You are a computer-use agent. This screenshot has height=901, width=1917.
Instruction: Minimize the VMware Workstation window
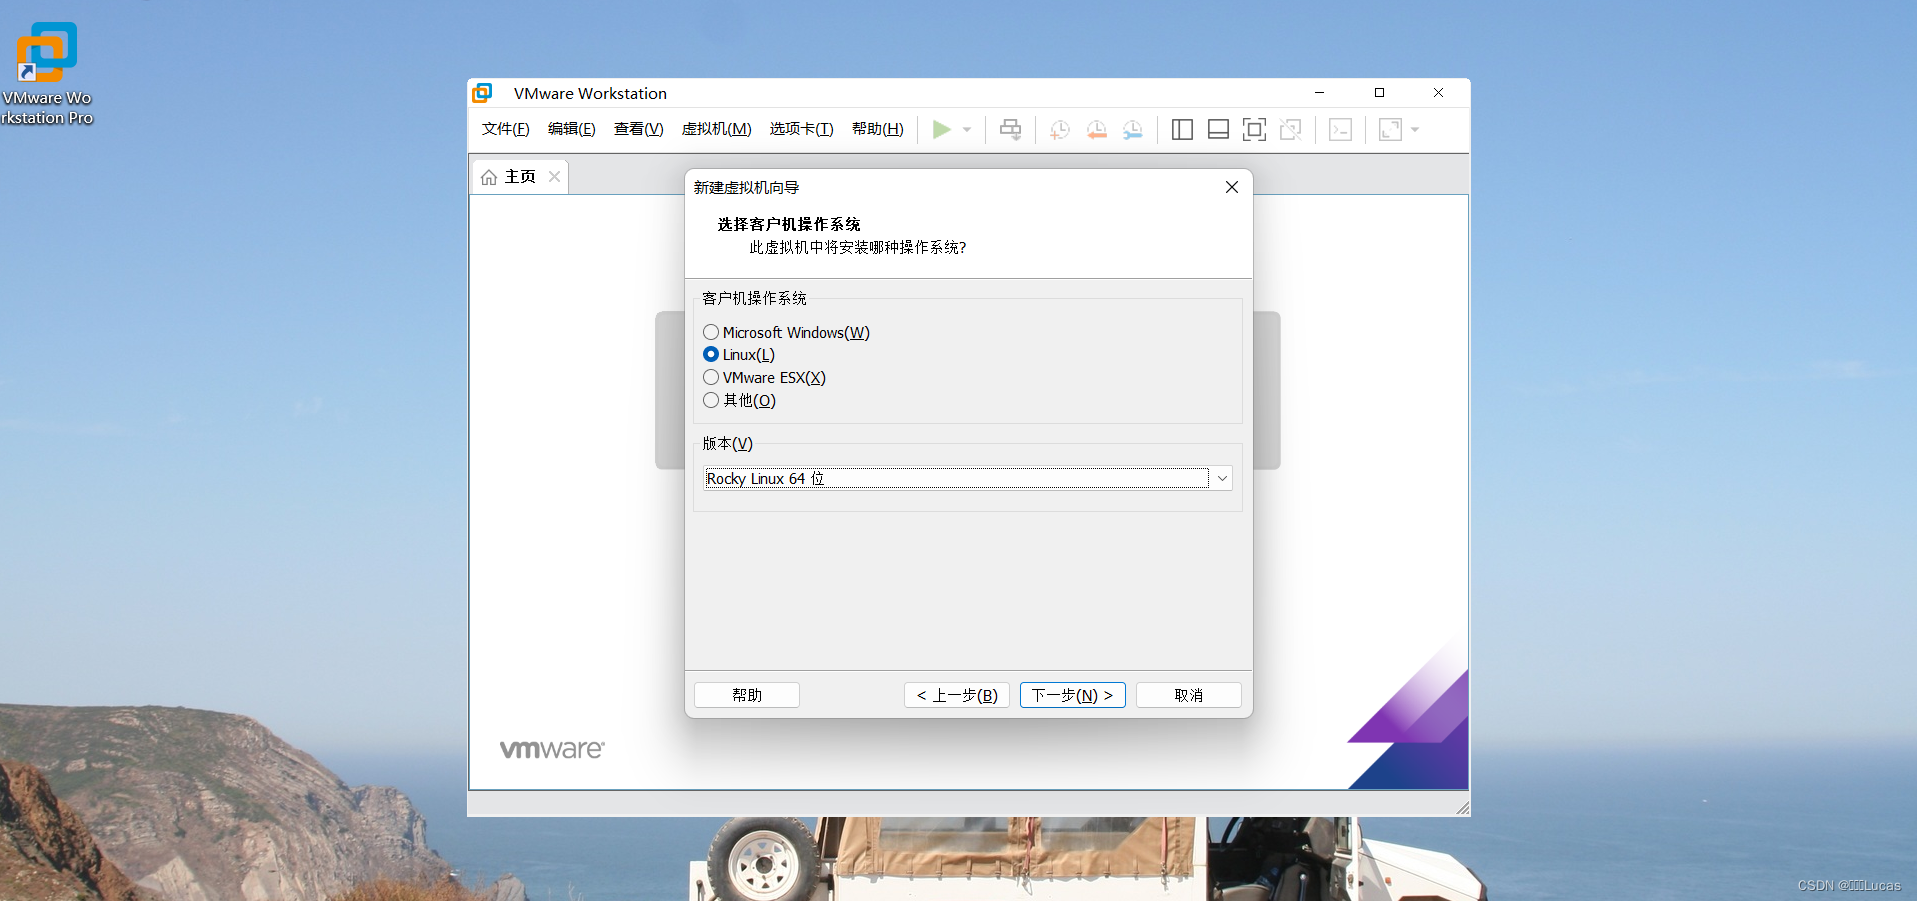1320,93
